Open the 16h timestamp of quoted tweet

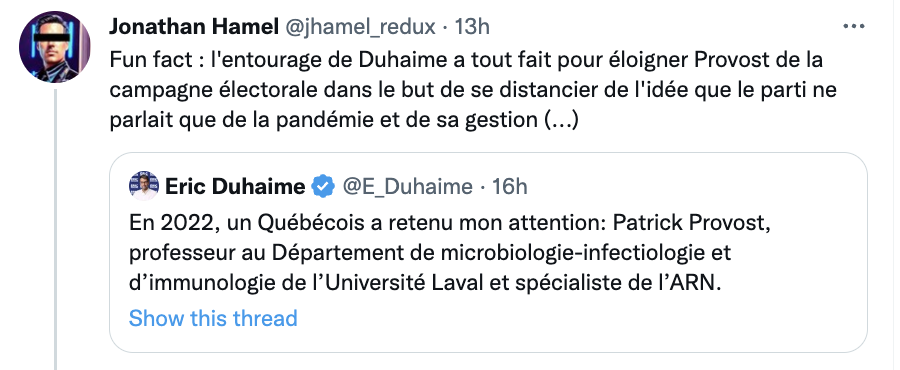point(510,187)
